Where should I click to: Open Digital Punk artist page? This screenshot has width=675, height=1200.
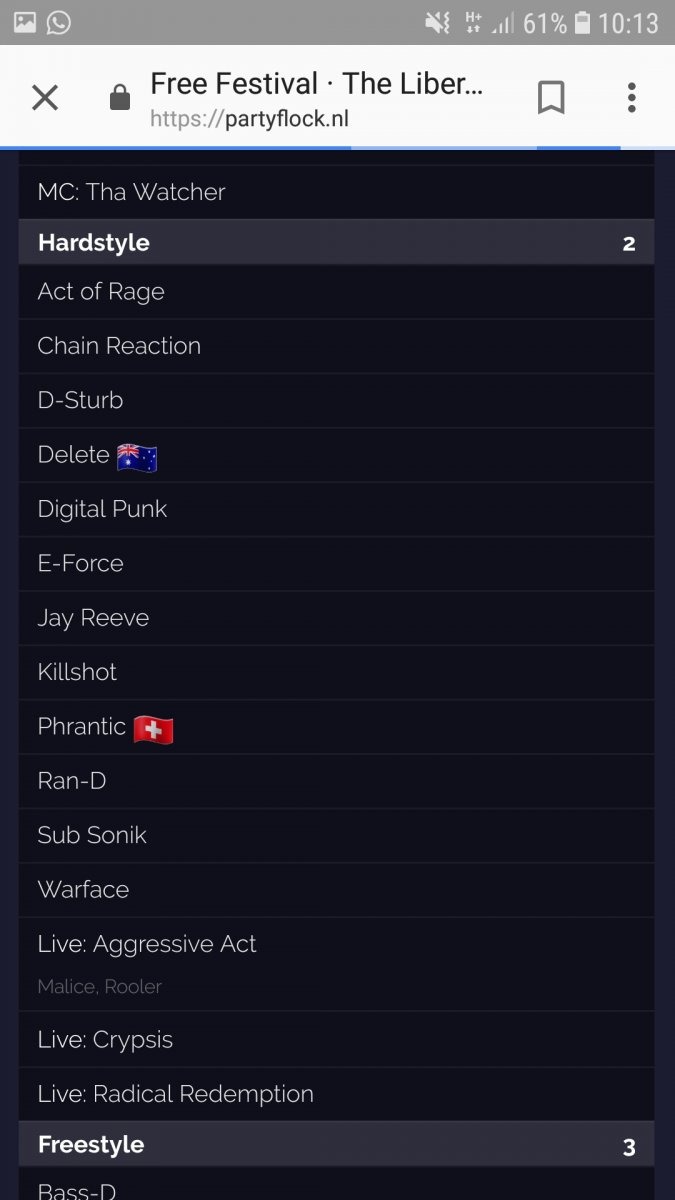102,509
